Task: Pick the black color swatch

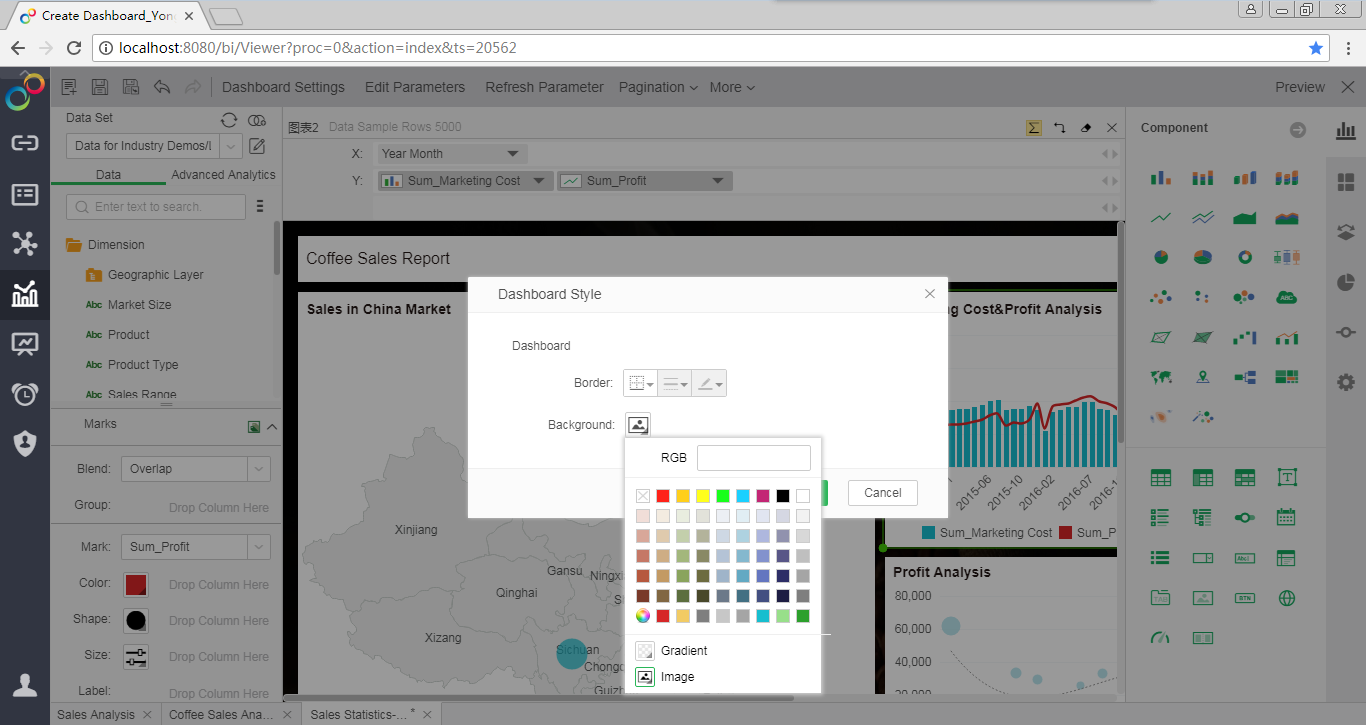Action: tap(783, 496)
